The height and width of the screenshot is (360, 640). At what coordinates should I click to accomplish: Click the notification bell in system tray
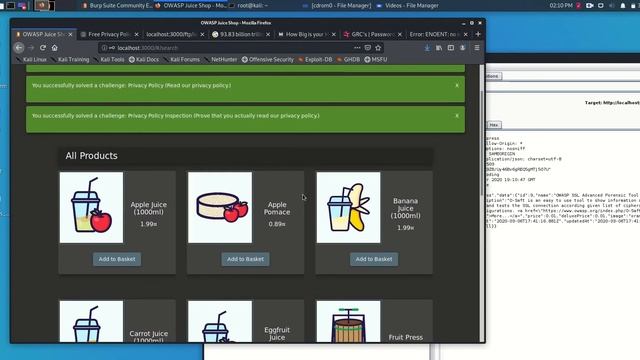pos(623,6)
